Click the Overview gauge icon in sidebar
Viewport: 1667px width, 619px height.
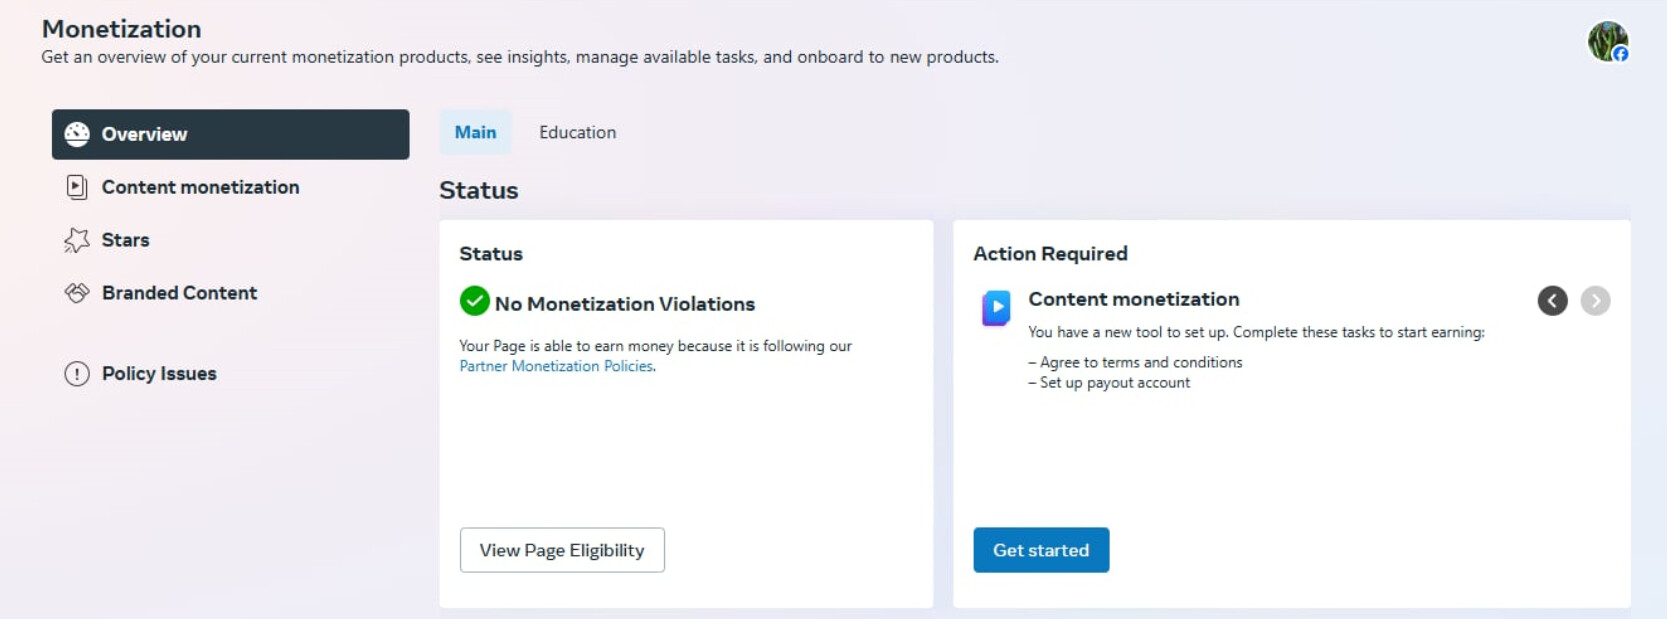(x=77, y=134)
